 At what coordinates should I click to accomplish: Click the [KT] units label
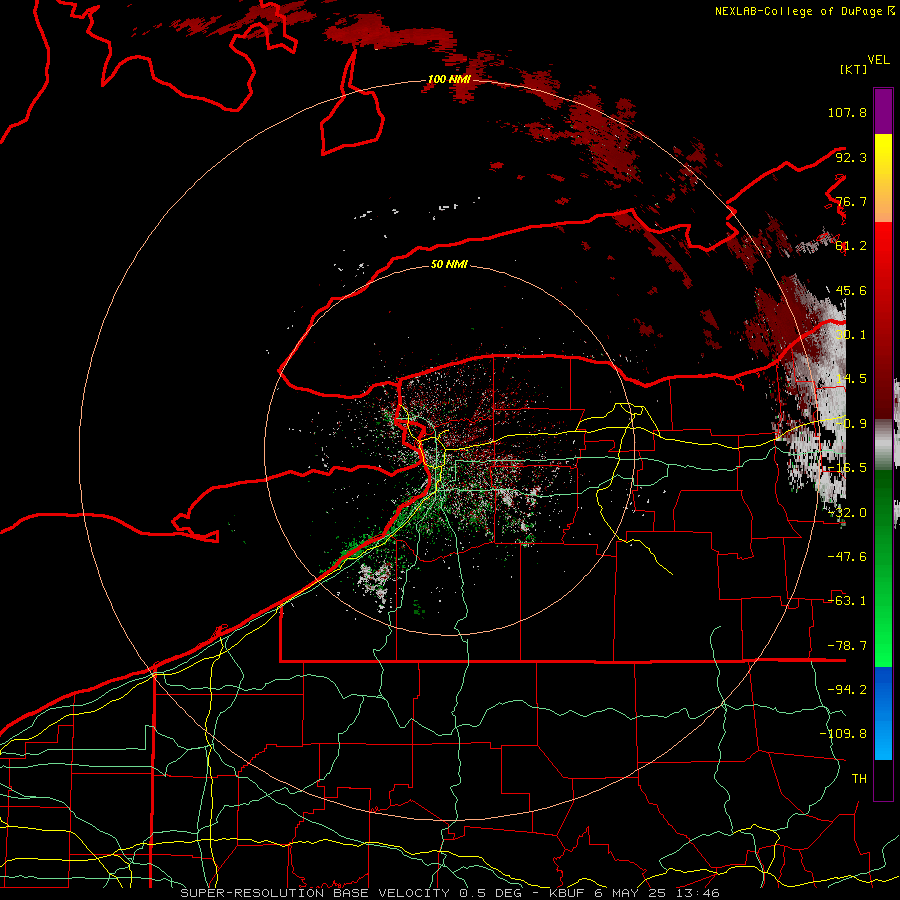pyautogui.click(x=853, y=69)
